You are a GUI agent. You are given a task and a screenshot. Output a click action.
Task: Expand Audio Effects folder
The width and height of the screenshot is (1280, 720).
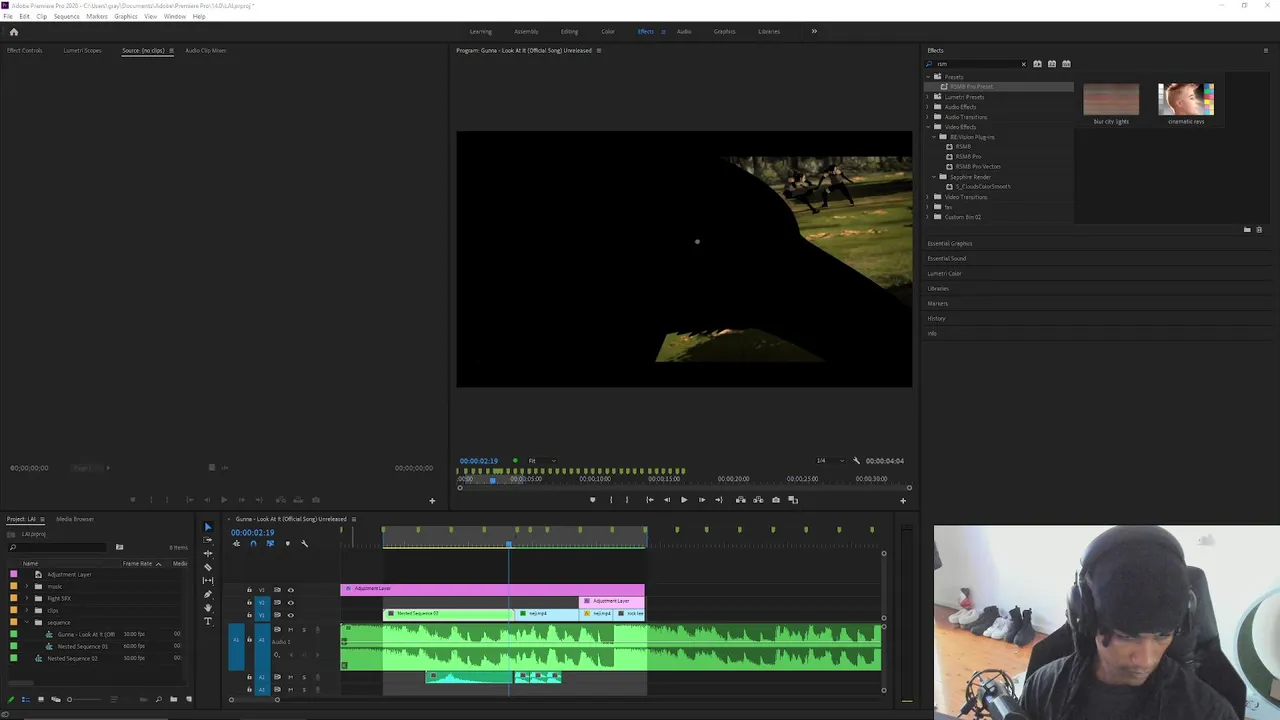(x=929, y=107)
